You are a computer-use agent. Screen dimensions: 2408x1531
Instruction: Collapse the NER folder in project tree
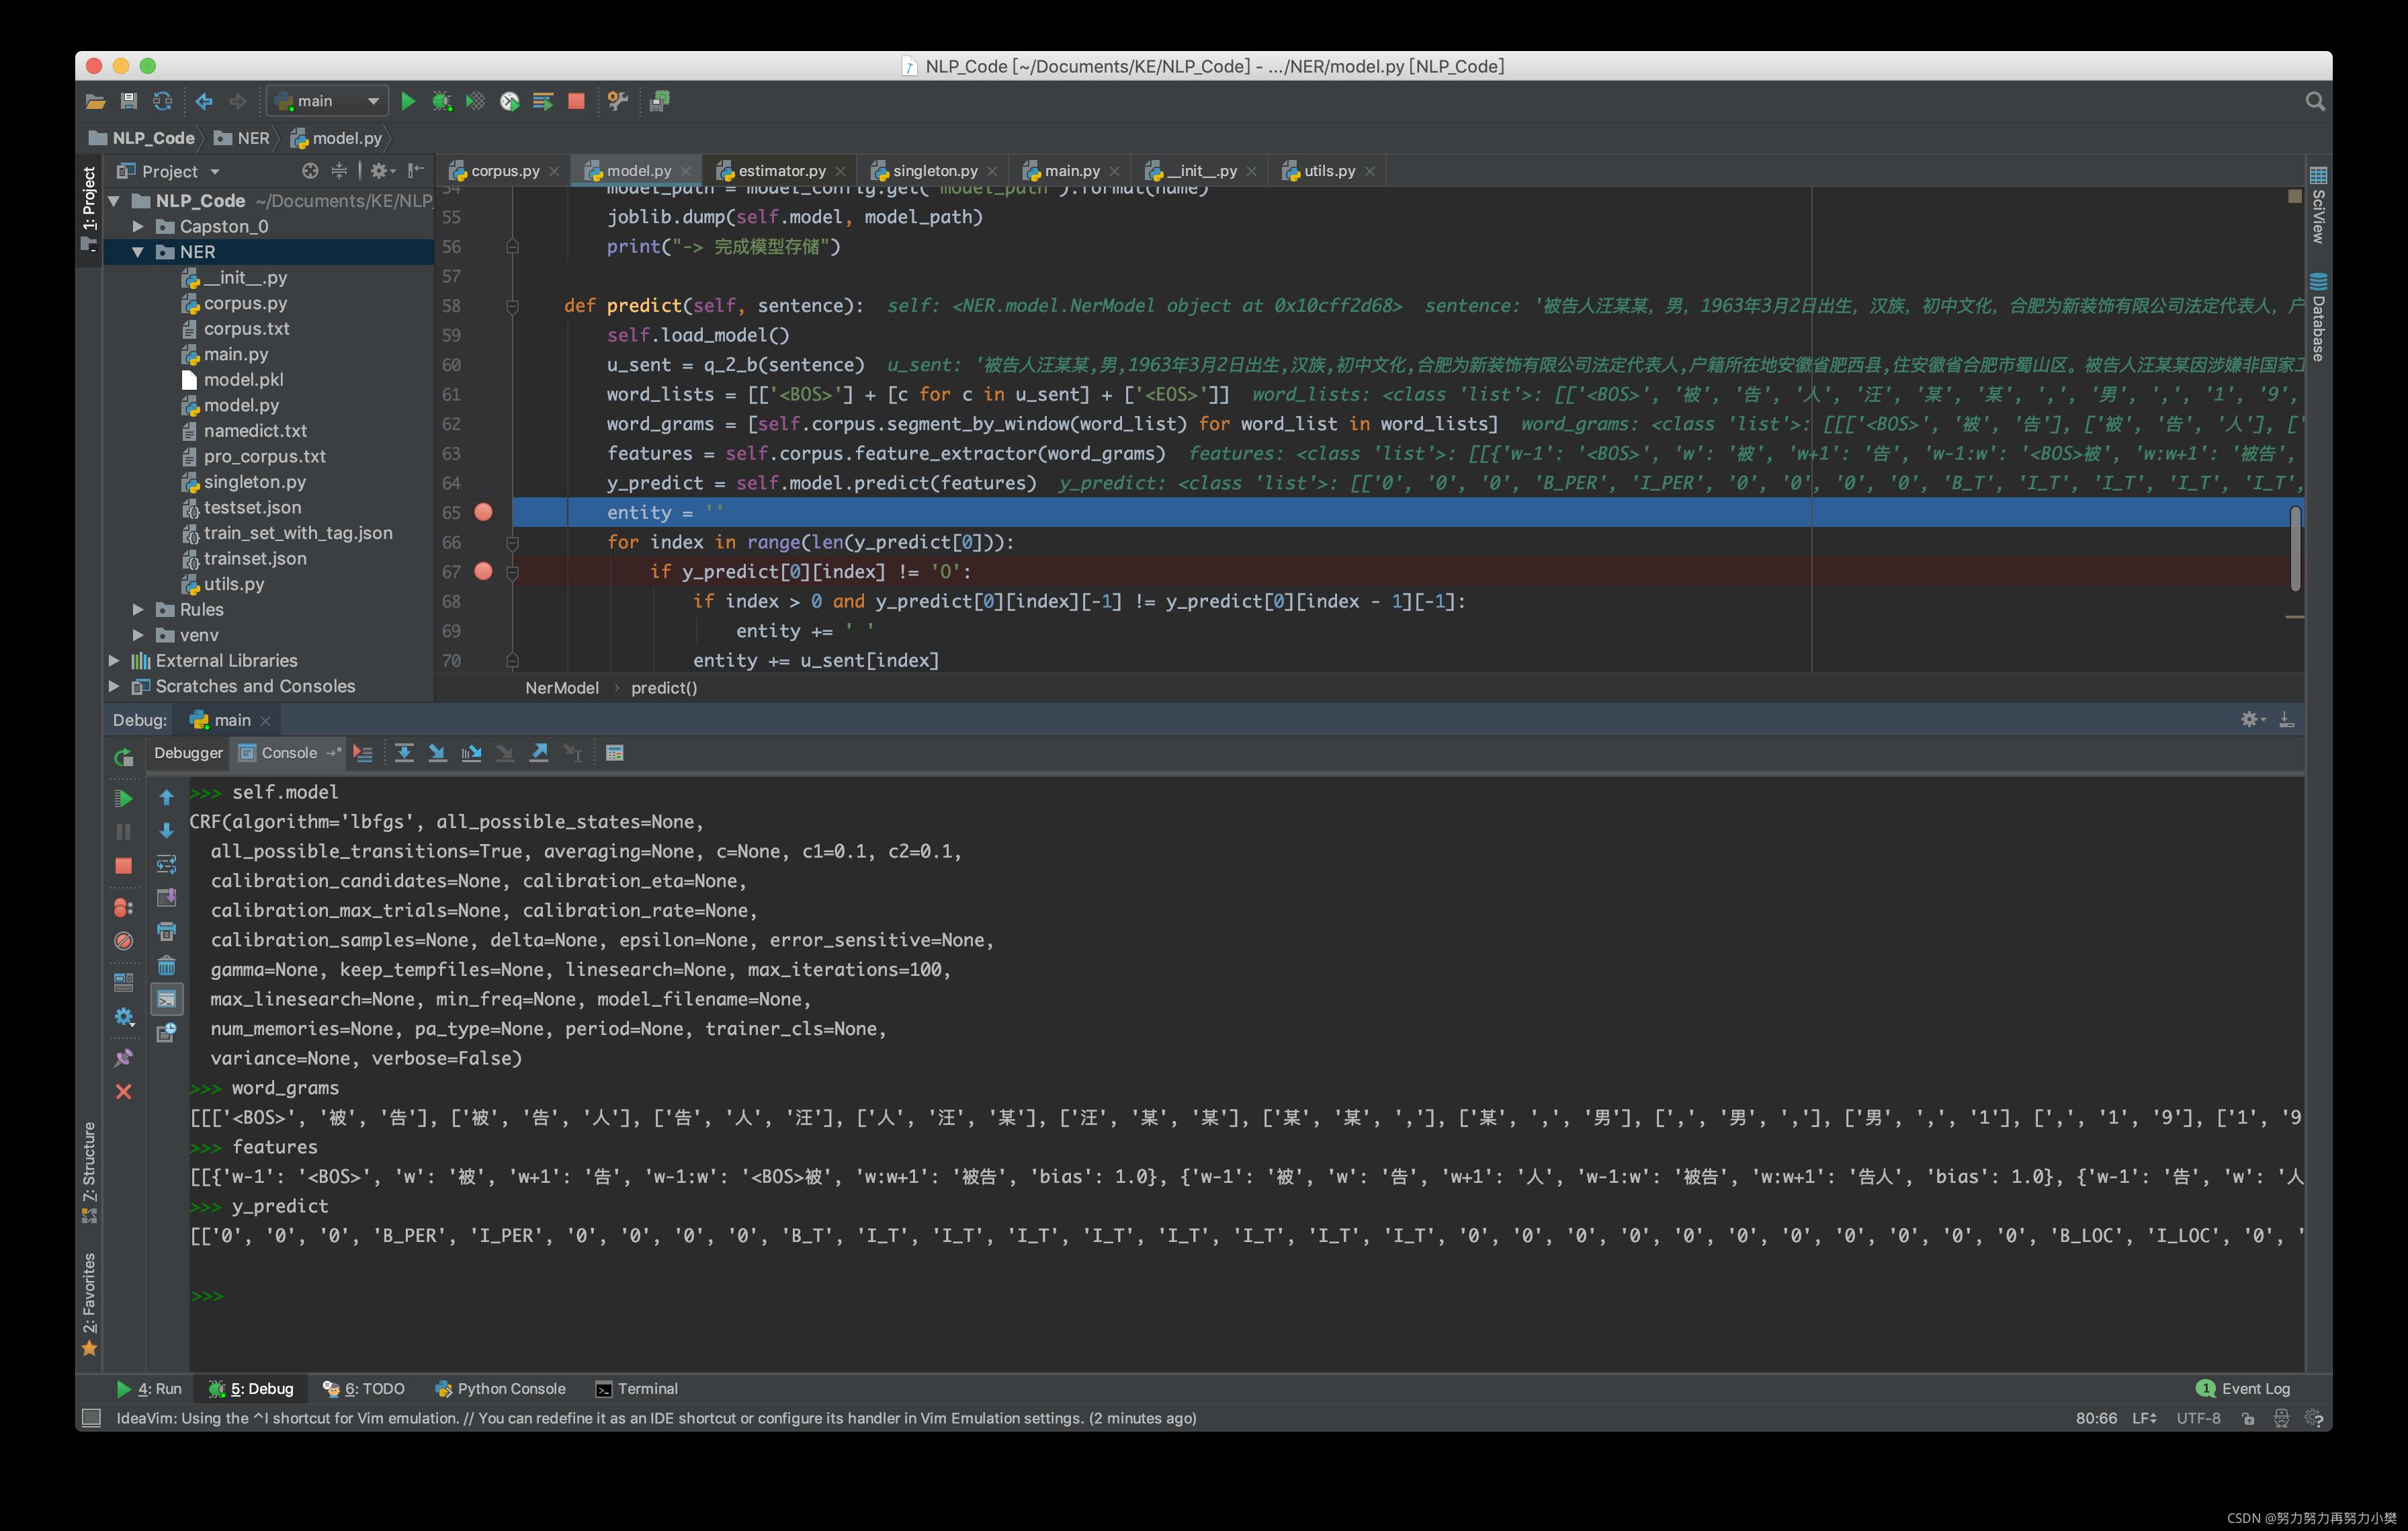138,252
